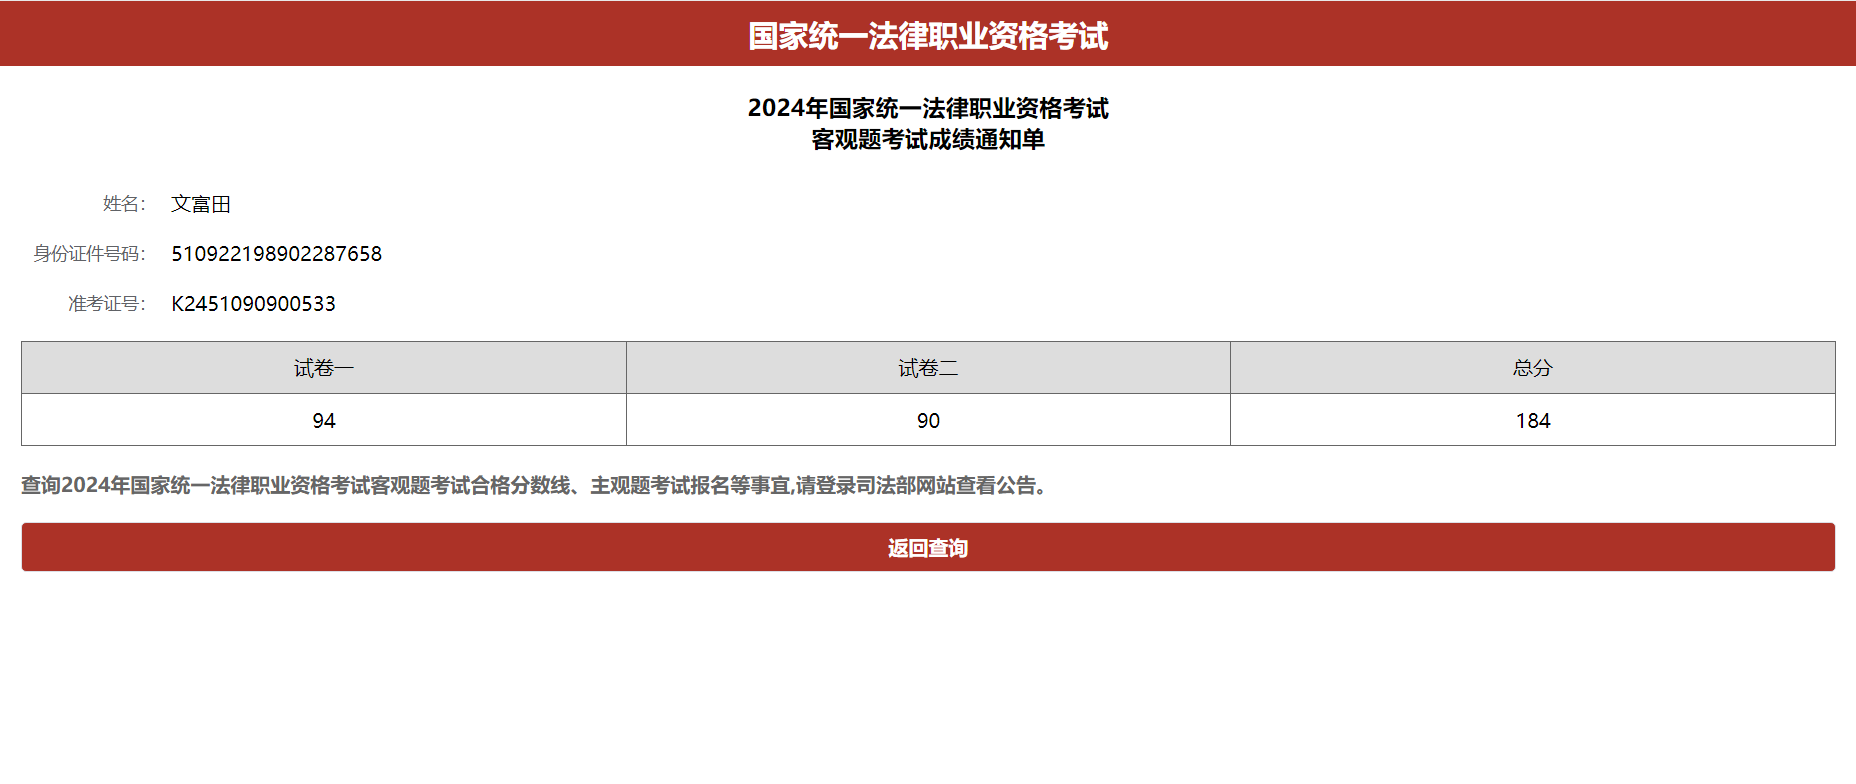Click the 2024年国家统一法律职业资格考试 heading line
The image size is (1856, 784).
click(928, 108)
